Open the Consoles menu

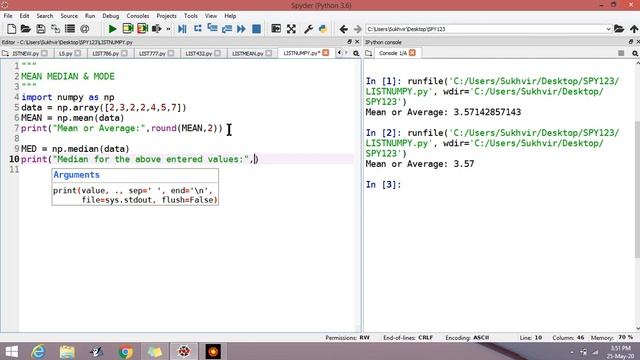click(x=138, y=16)
